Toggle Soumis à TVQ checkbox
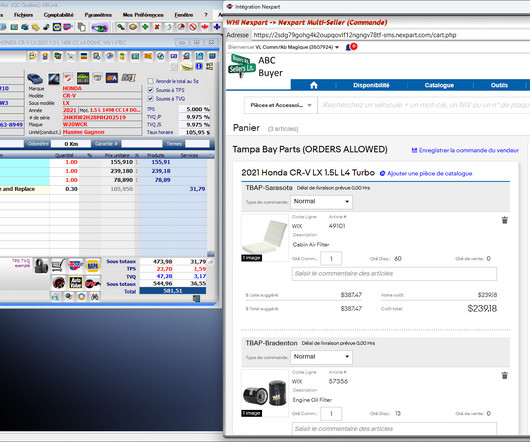530x442 pixels. click(x=150, y=99)
